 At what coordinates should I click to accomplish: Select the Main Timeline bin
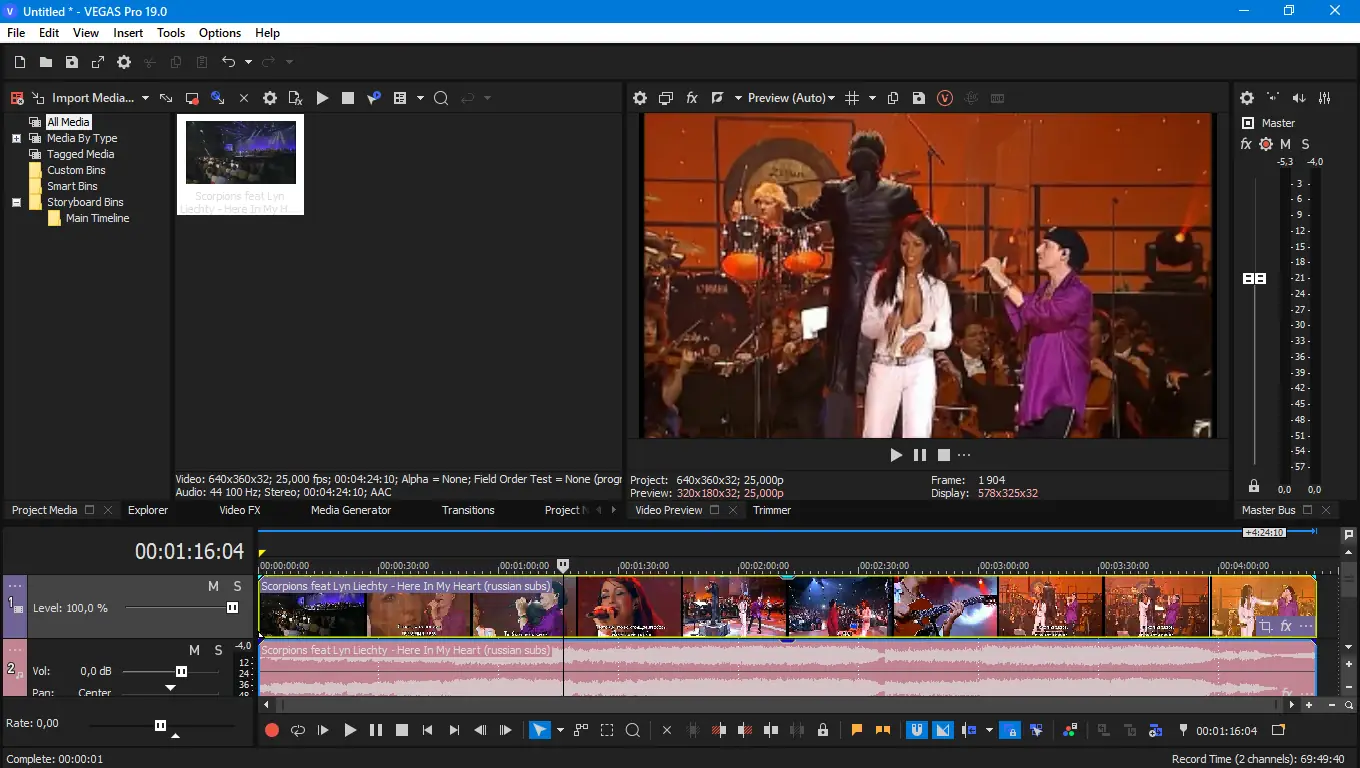[x=97, y=218]
